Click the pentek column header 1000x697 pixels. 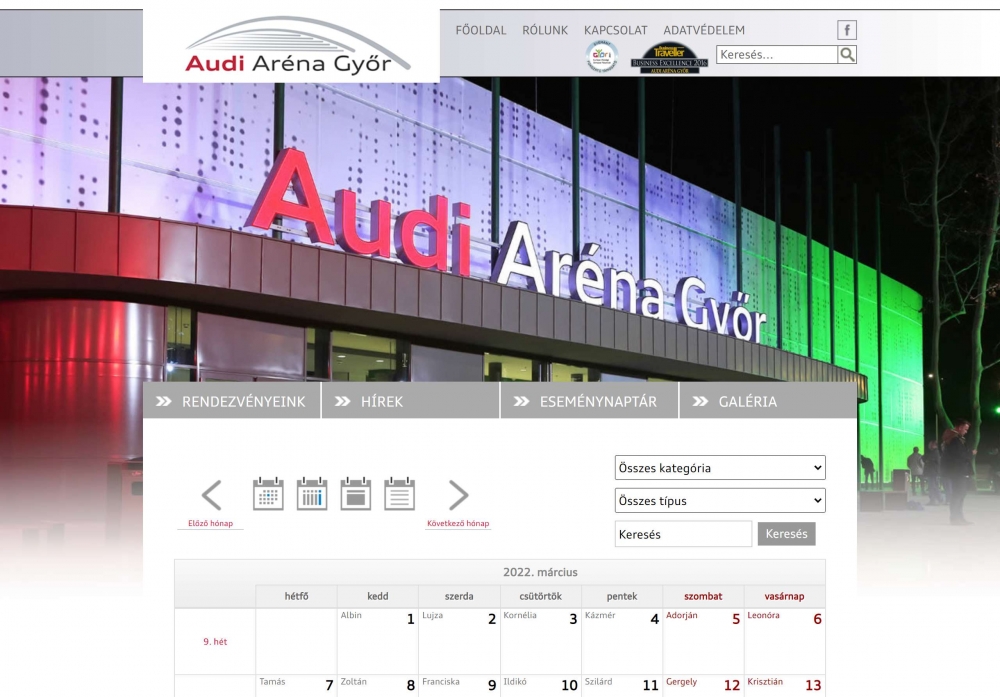point(622,596)
